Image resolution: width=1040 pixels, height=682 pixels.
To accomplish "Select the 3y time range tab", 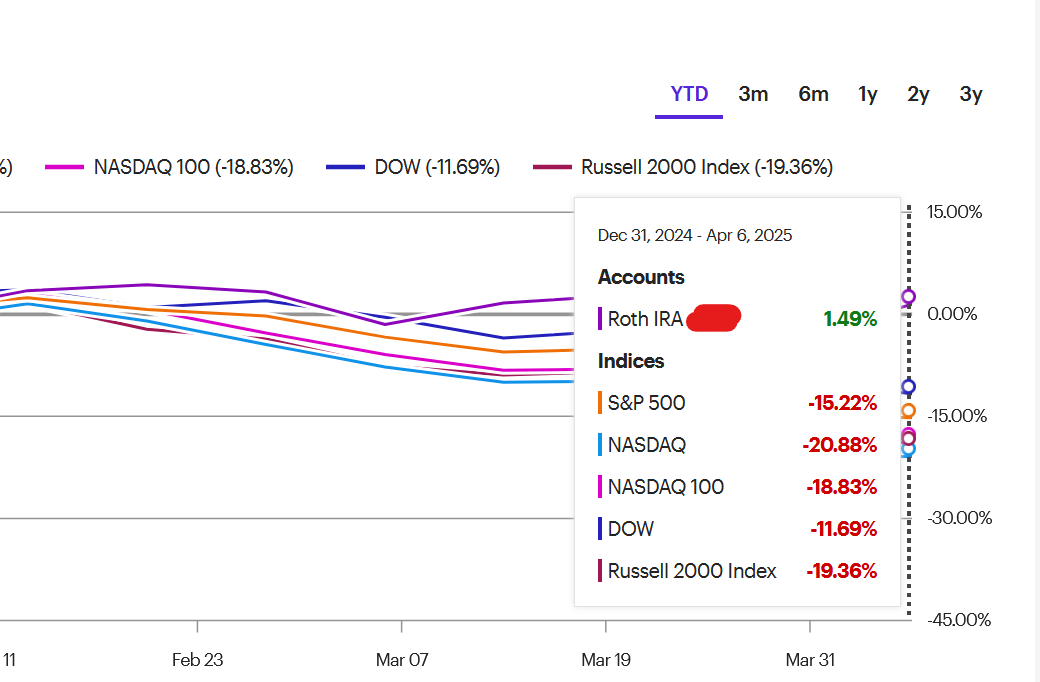I will [970, 94].
